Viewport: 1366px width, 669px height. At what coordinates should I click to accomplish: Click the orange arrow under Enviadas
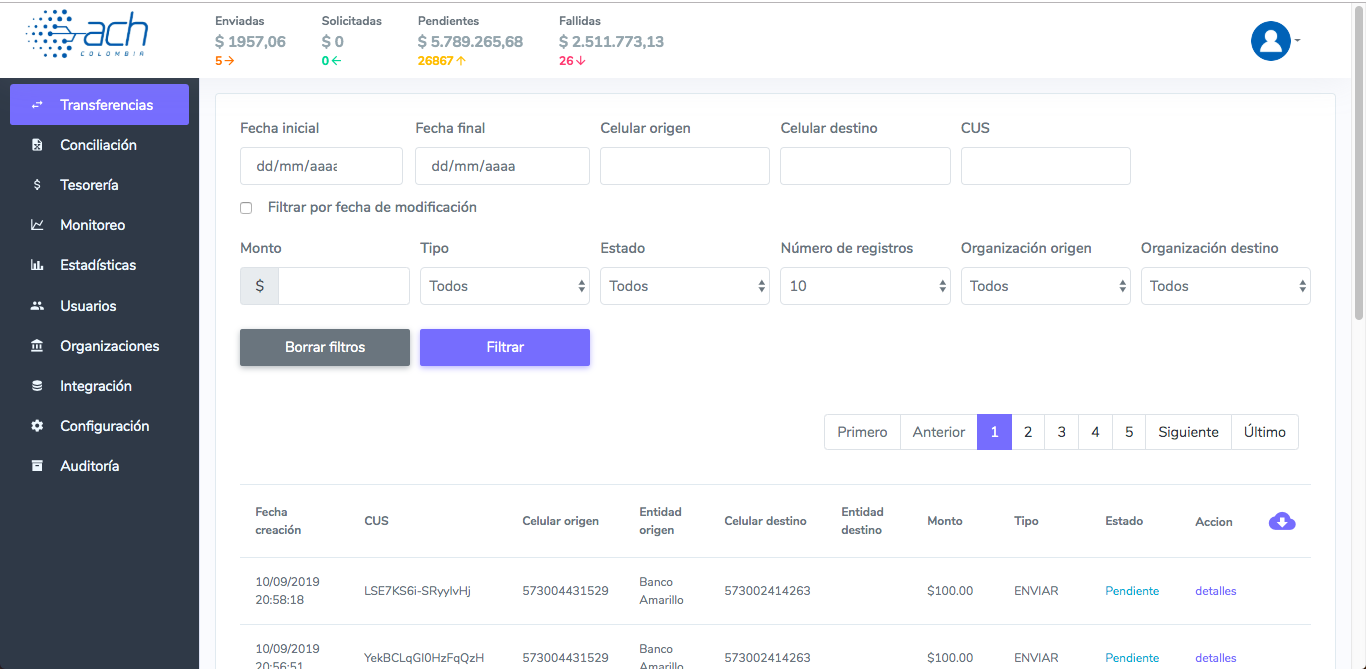(x=229, y=61)
